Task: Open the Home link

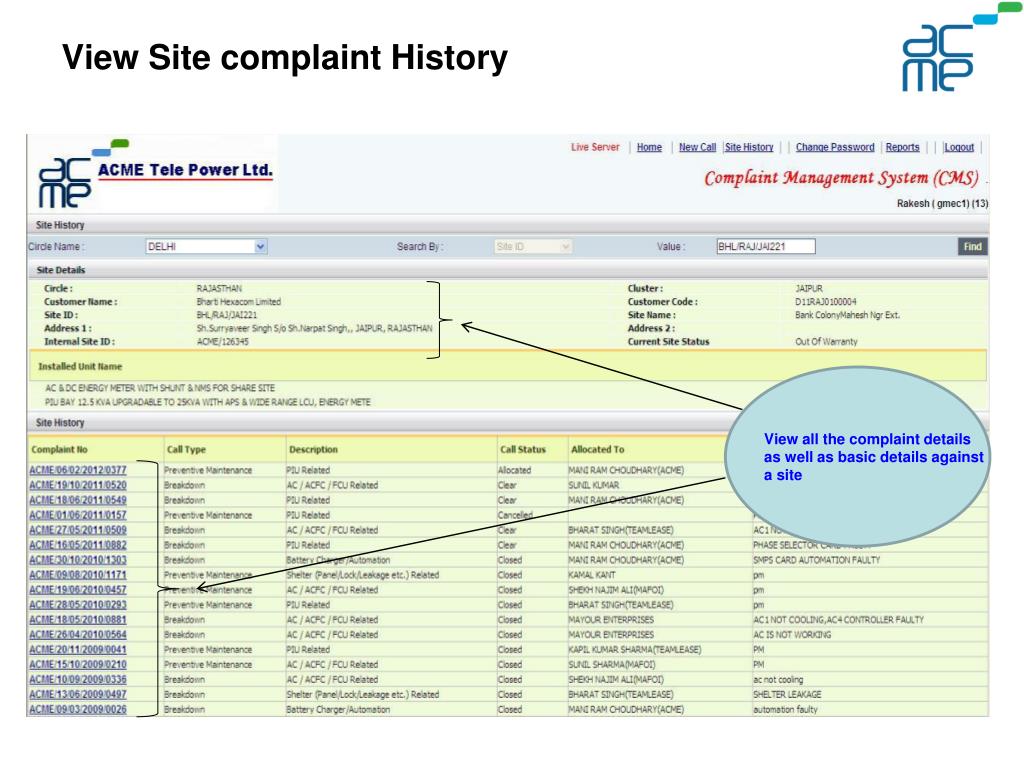Action: tap(649, 148)
